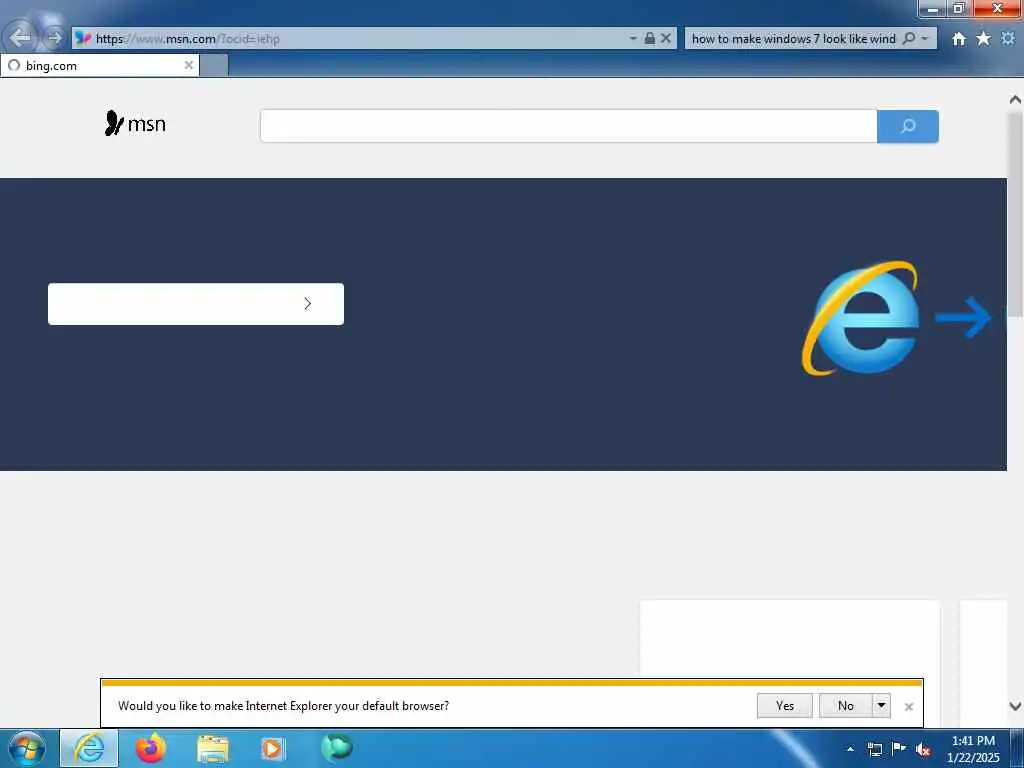The width and height of the screenshot is (1024, 768).
Task: Choose No on default browser prompt
Action: point(846,706)
